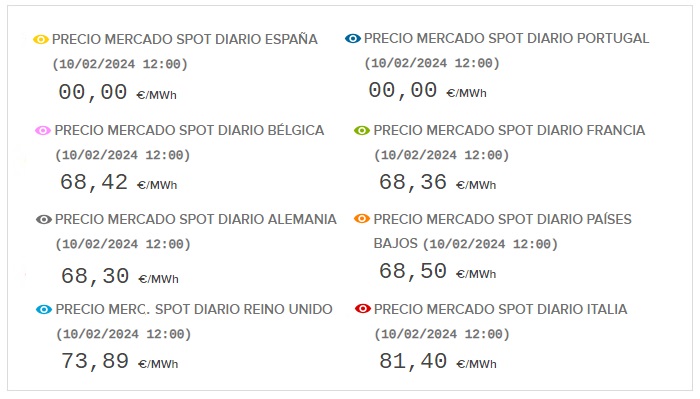Toggle the green eye icon for Francia
The height and width of the screenshot is (399, 700).
click(x=362, y=131)
